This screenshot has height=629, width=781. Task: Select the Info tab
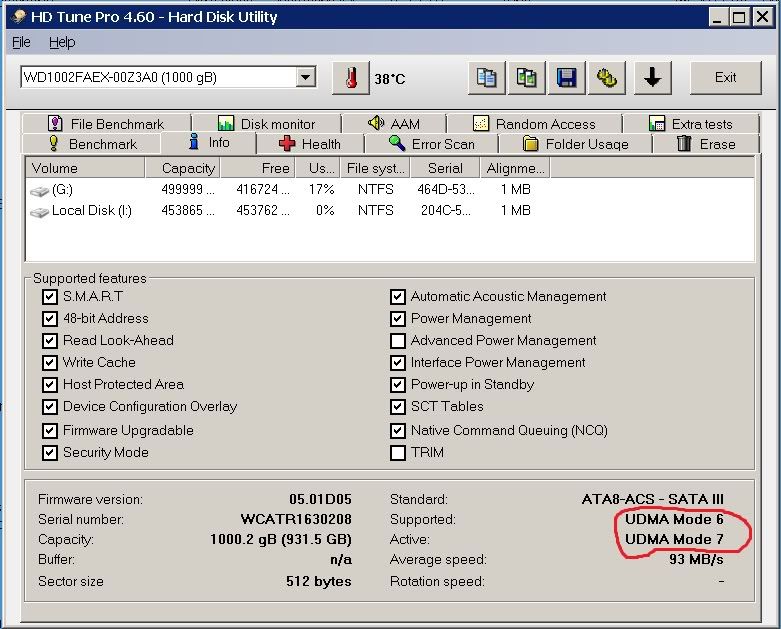pos(209,142)
